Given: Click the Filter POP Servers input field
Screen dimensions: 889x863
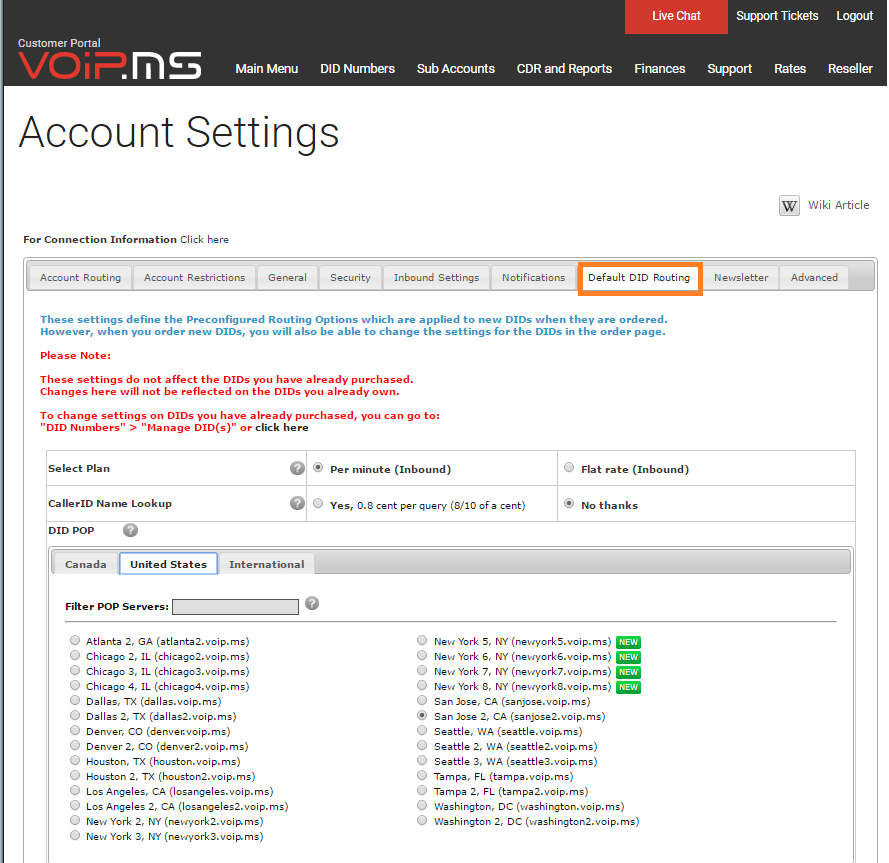Looking at the screenshot, I should tap(235, 606).
